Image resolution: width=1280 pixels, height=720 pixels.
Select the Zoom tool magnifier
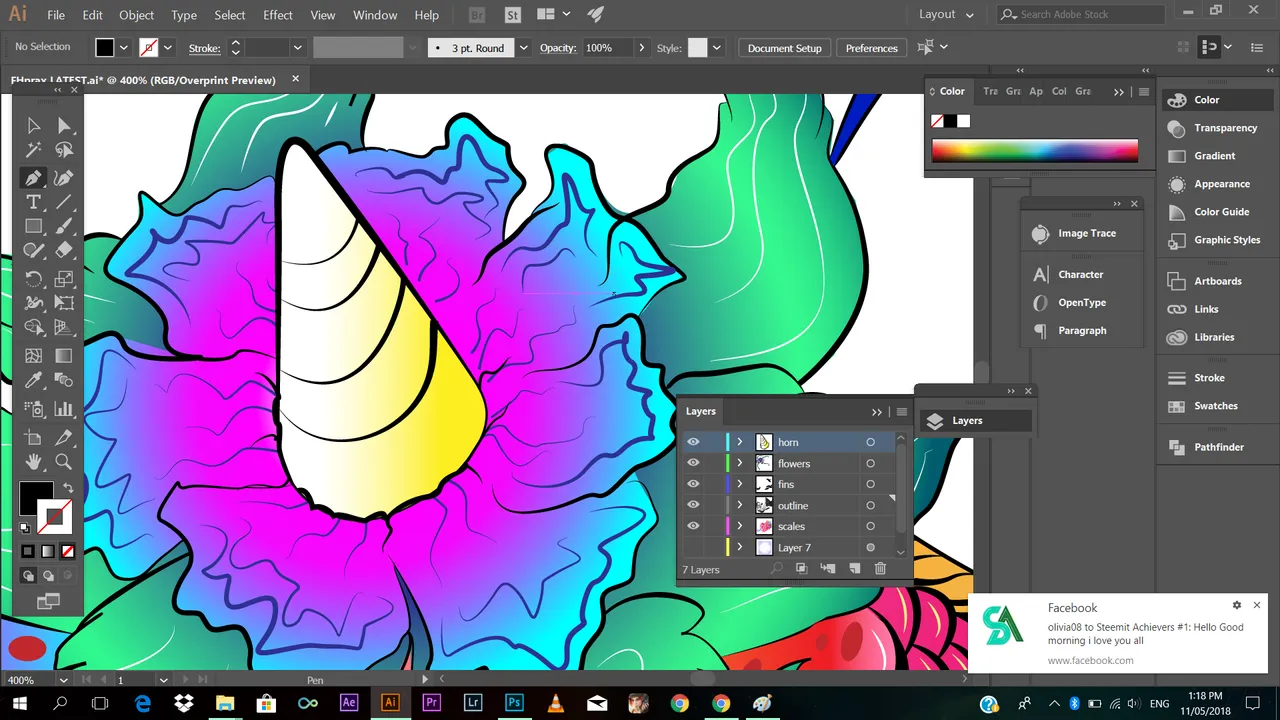click(64, 462)
